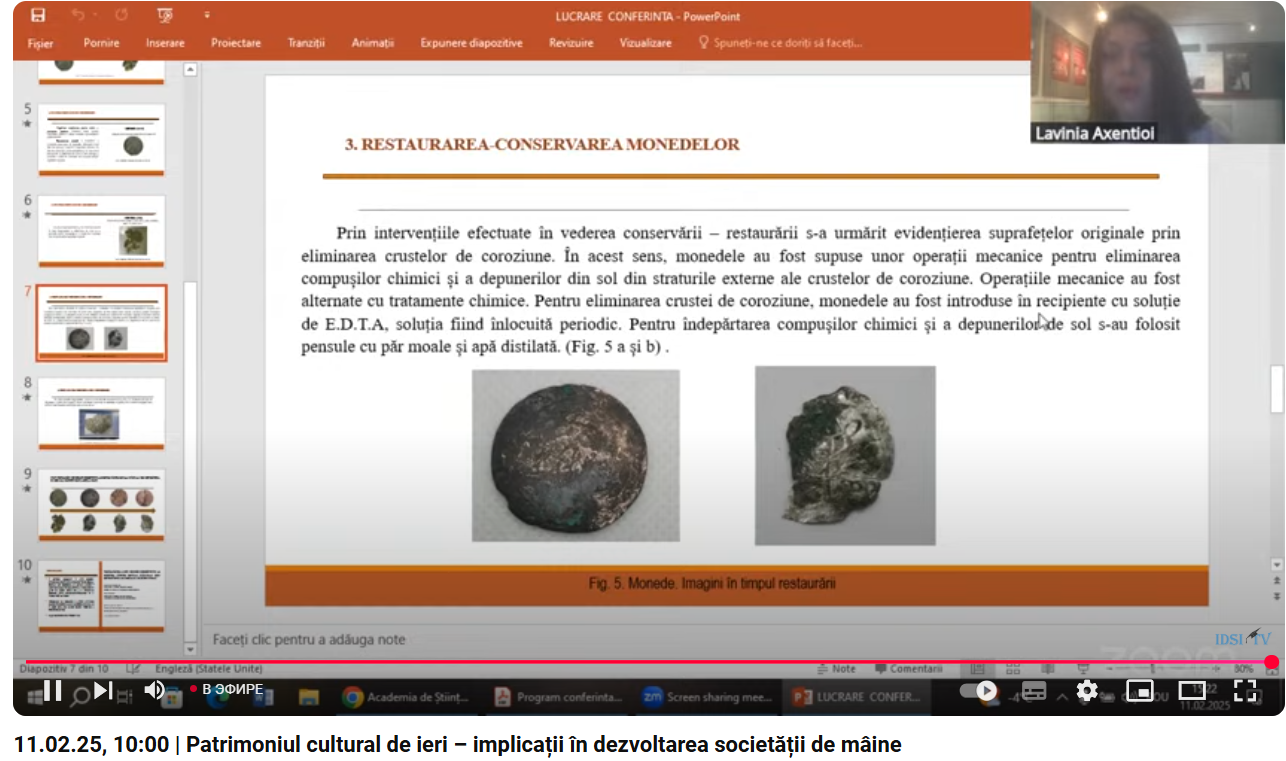1286x761 pixels.
Task: Click the notes area 'Faceți clic pentru a adăuga note'
Action: 309,639
